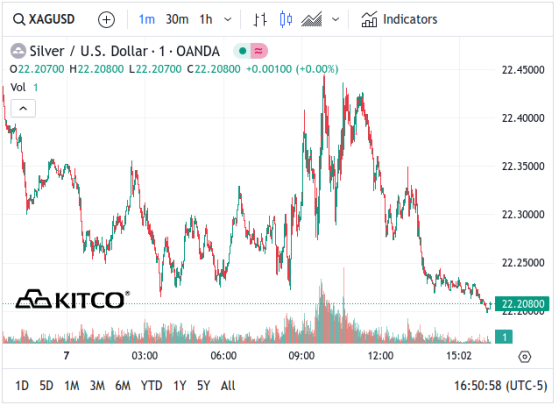Collapse the indicator legend with caret button
The image size is (559, 405).
tap(23, 108)
